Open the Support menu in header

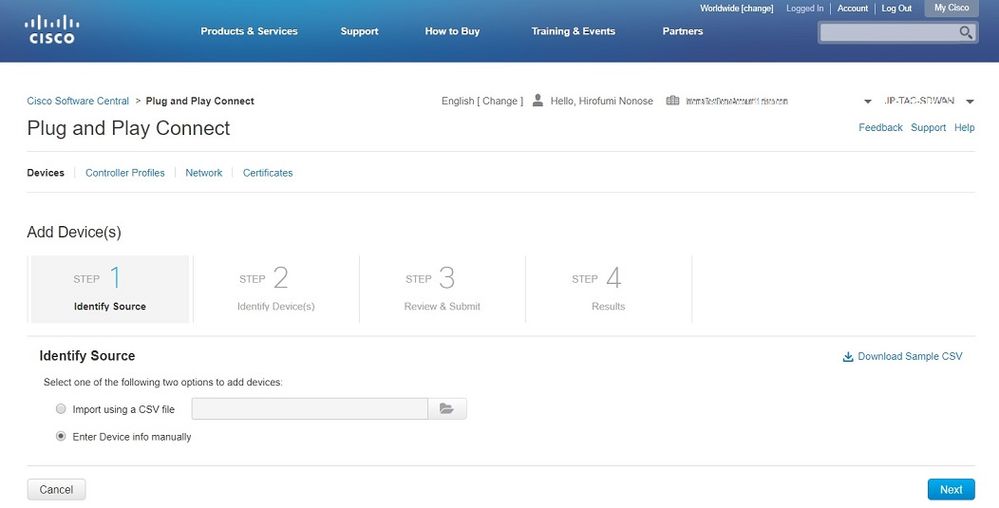pos(359,31)
